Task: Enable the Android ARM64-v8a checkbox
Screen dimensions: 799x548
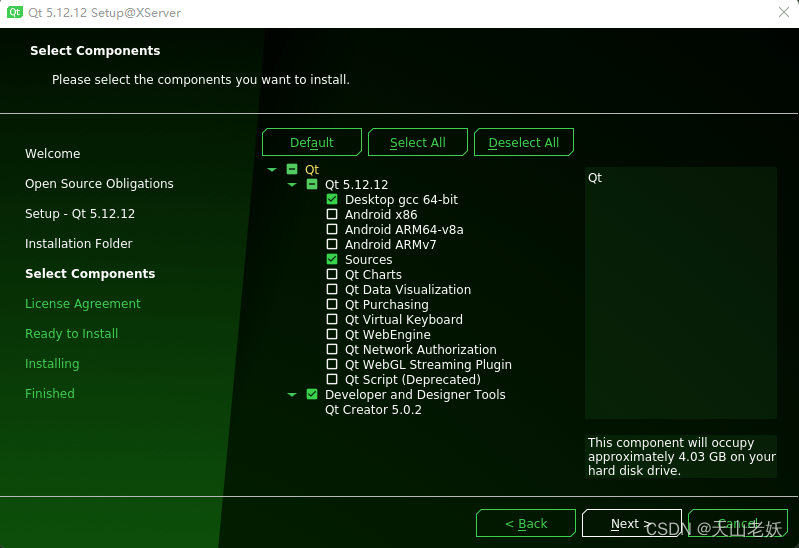Action: coord(332,229)
